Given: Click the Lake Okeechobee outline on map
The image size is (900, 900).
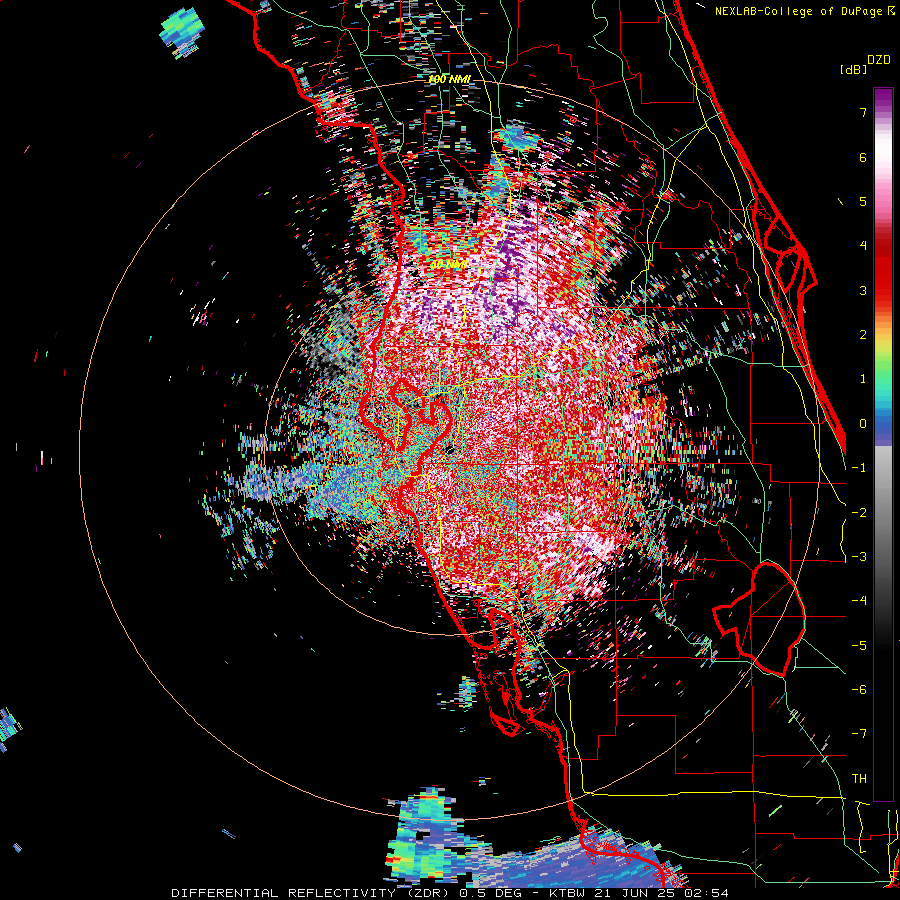Looking at the screenshot, I should point(759,619).
